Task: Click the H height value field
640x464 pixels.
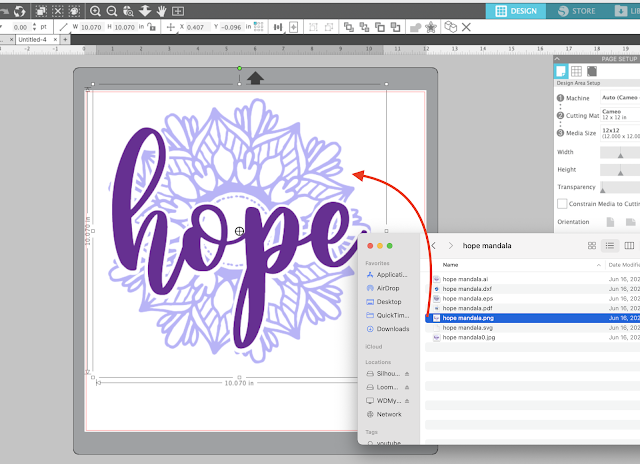Action: coord(124,27)
